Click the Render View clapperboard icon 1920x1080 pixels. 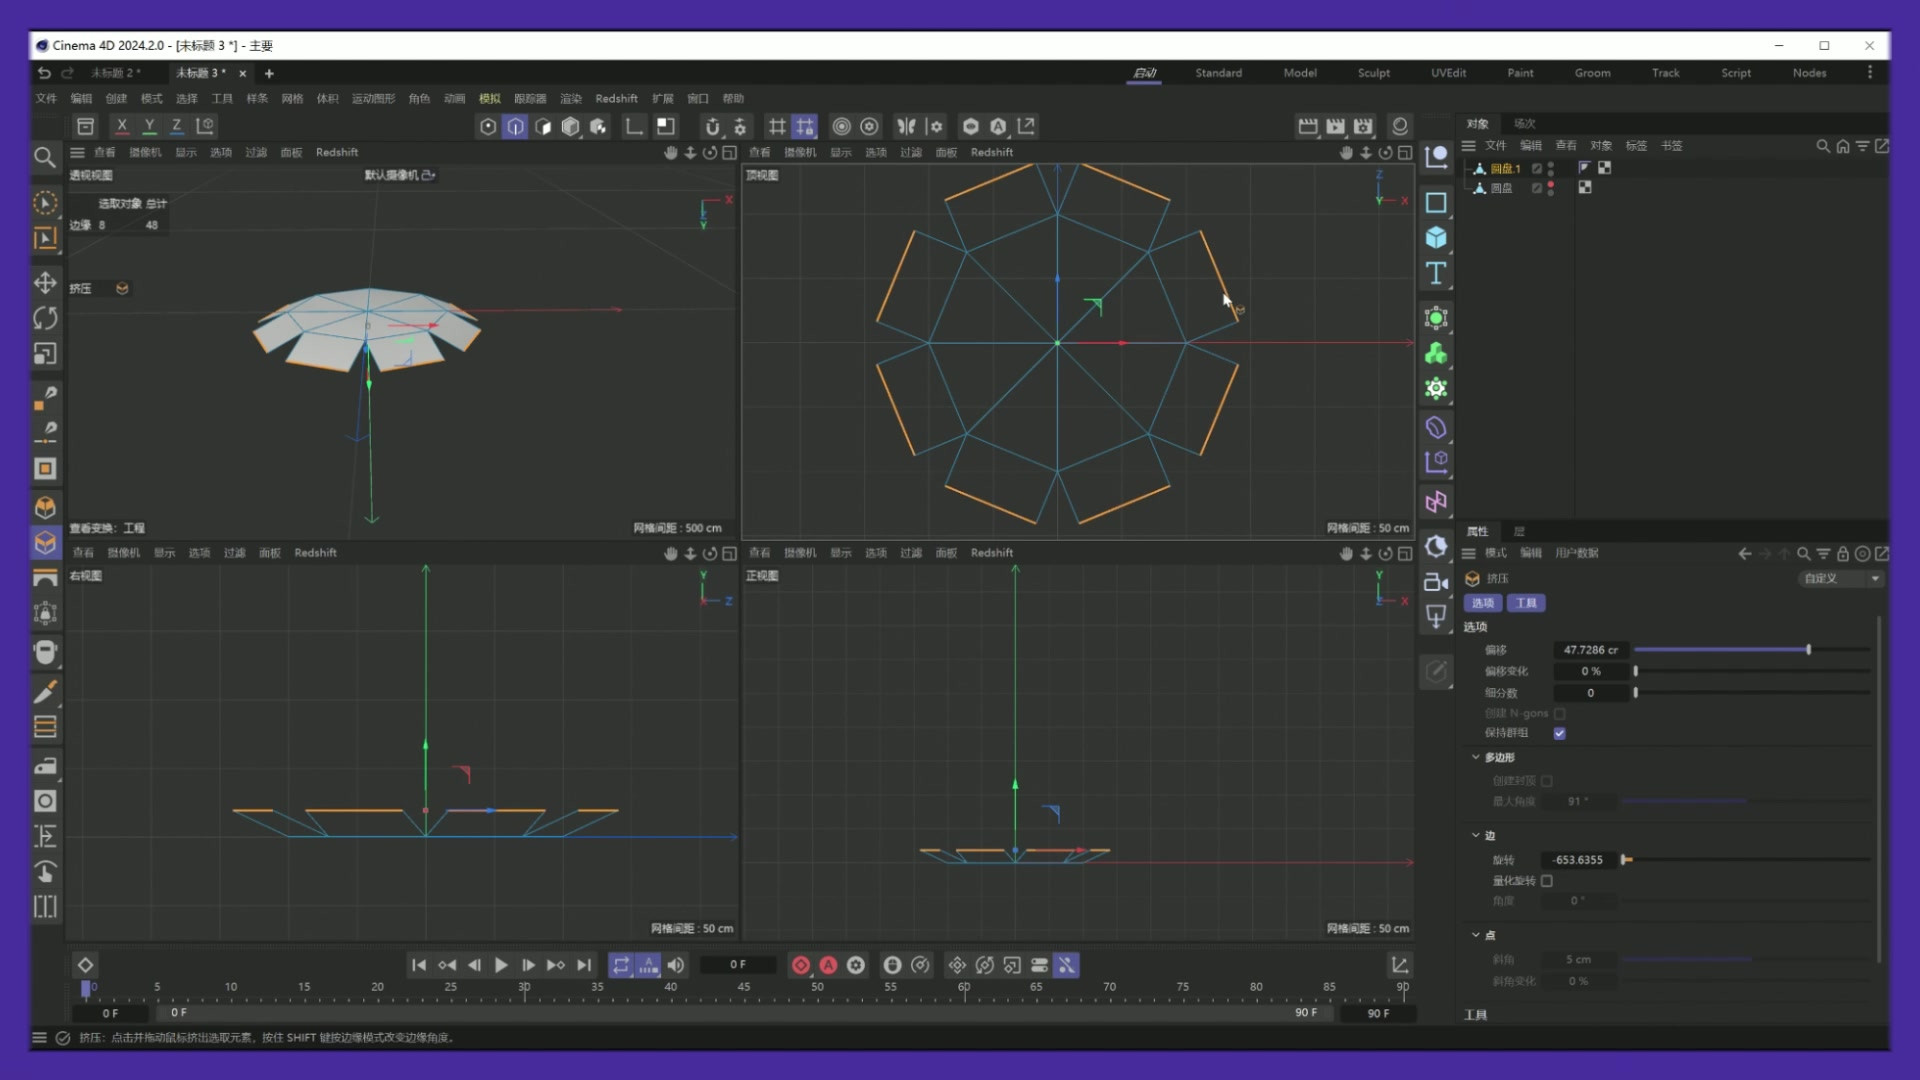point(1308,126)
